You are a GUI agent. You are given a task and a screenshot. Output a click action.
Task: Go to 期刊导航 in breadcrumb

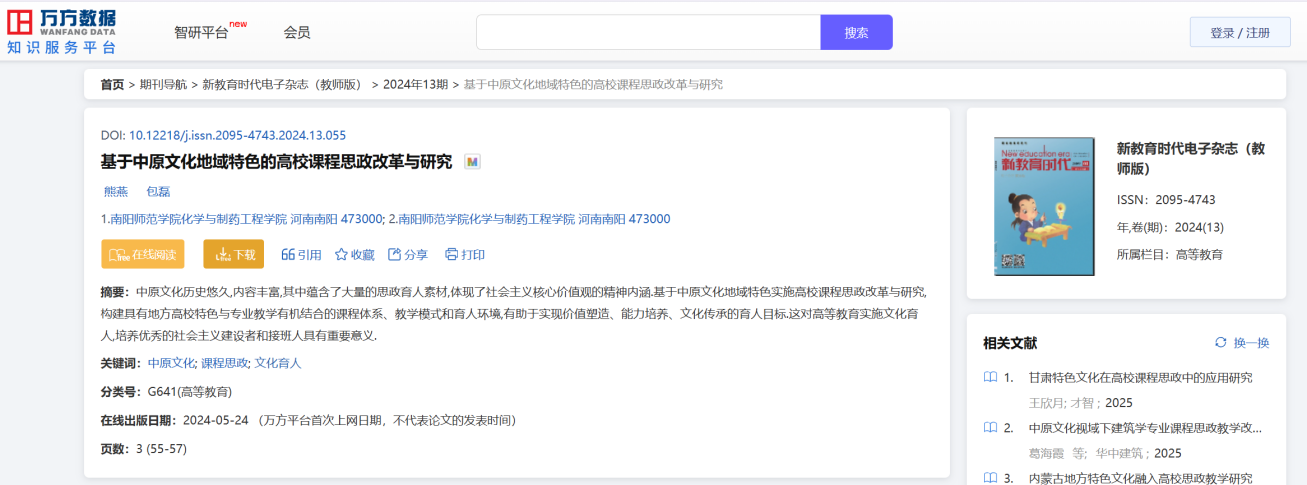163,84
